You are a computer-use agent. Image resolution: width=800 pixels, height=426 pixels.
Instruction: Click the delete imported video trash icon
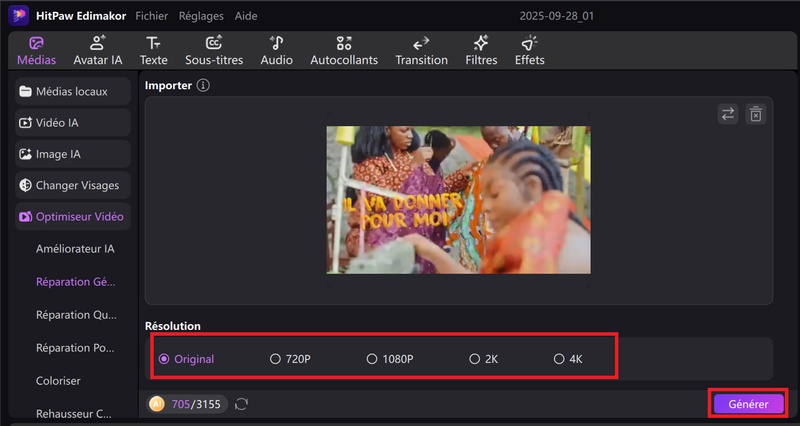[x=756, y=115]
